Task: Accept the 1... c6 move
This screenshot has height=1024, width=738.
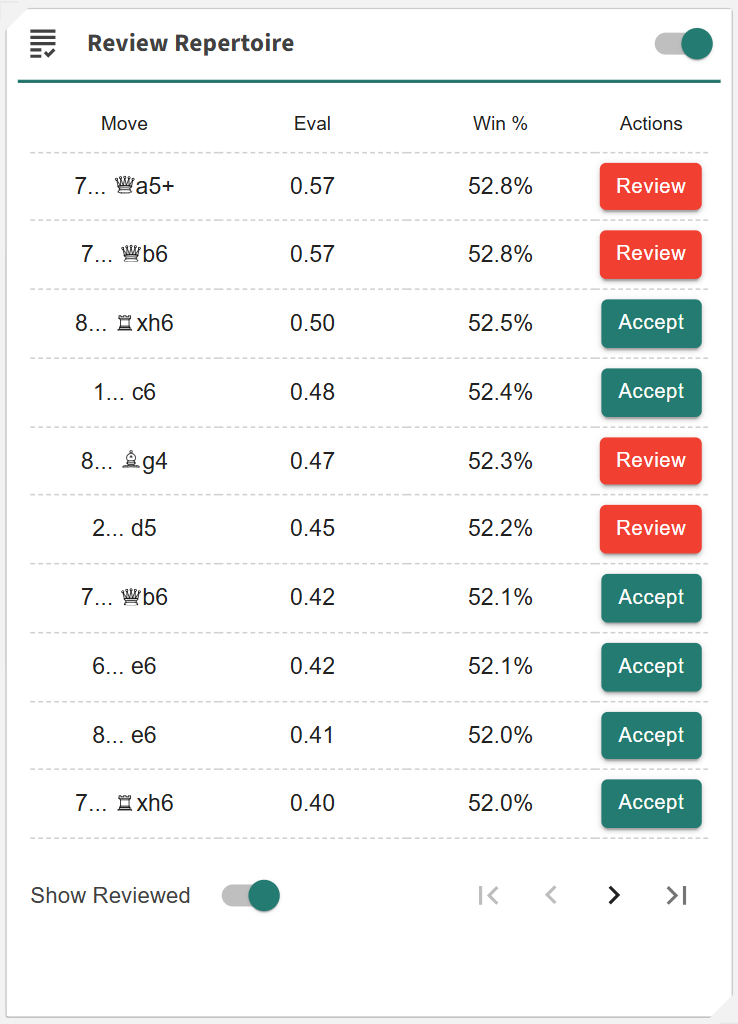Action: (x=650, y=392)
